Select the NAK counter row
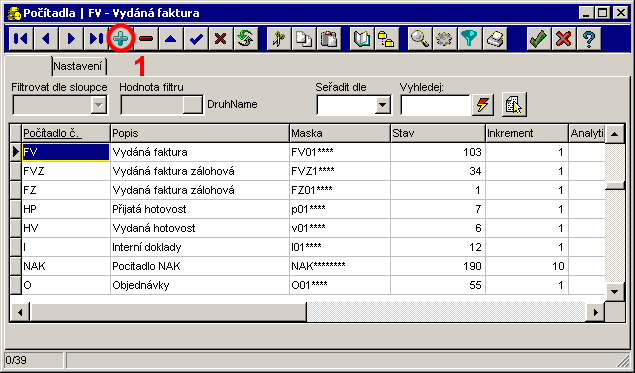The height and width of the screenshot is (373, 635). pos(307,266)
